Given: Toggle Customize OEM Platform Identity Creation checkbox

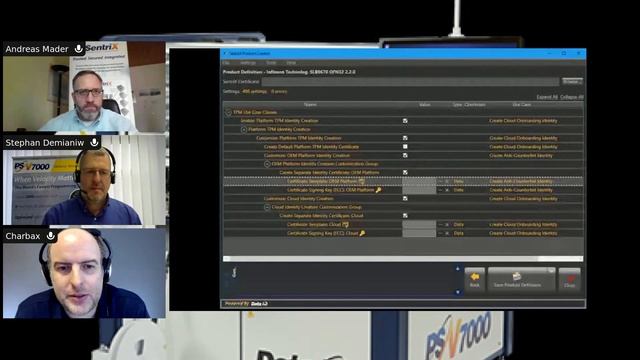Looking at the screenshot, I should click(x=405, y=155).
